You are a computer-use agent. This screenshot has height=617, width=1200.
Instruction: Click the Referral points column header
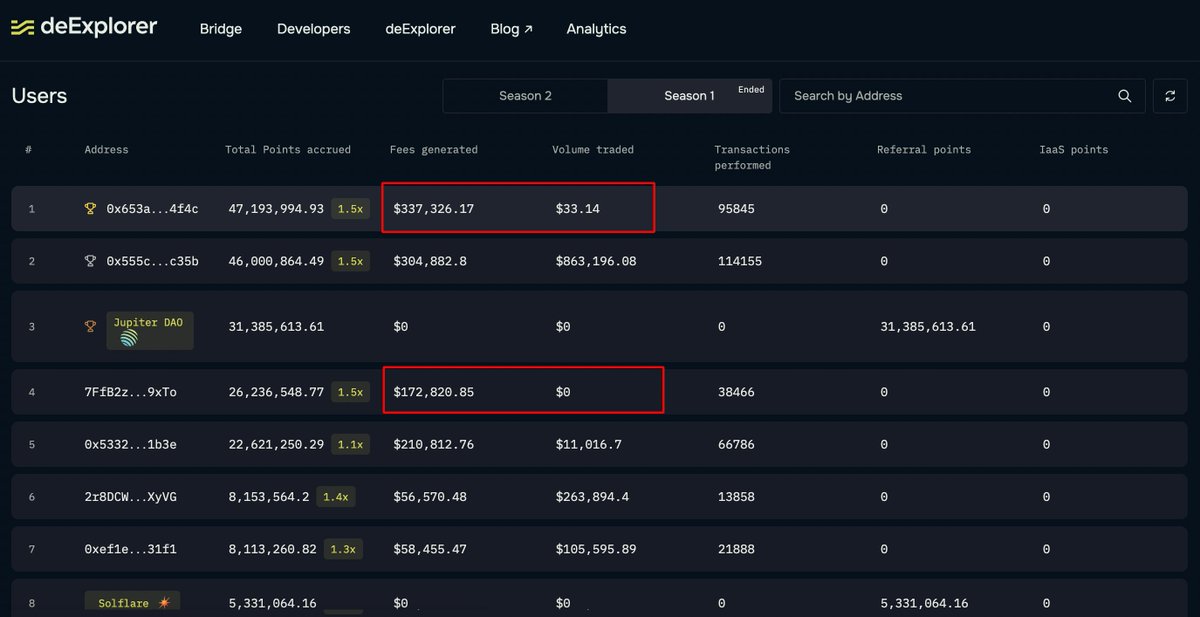coord(924,150)
